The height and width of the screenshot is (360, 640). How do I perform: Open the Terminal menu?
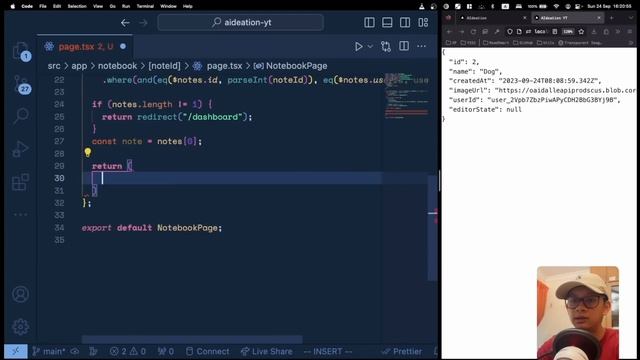[145, 6]
